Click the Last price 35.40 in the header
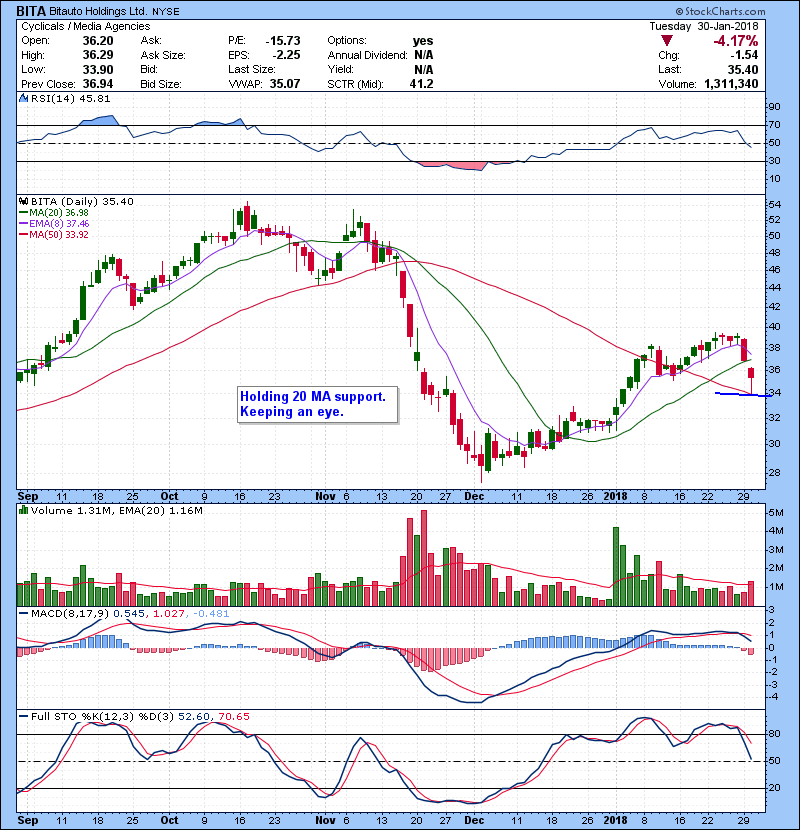This screenshot has width=800, height=830. coord(743,69)
